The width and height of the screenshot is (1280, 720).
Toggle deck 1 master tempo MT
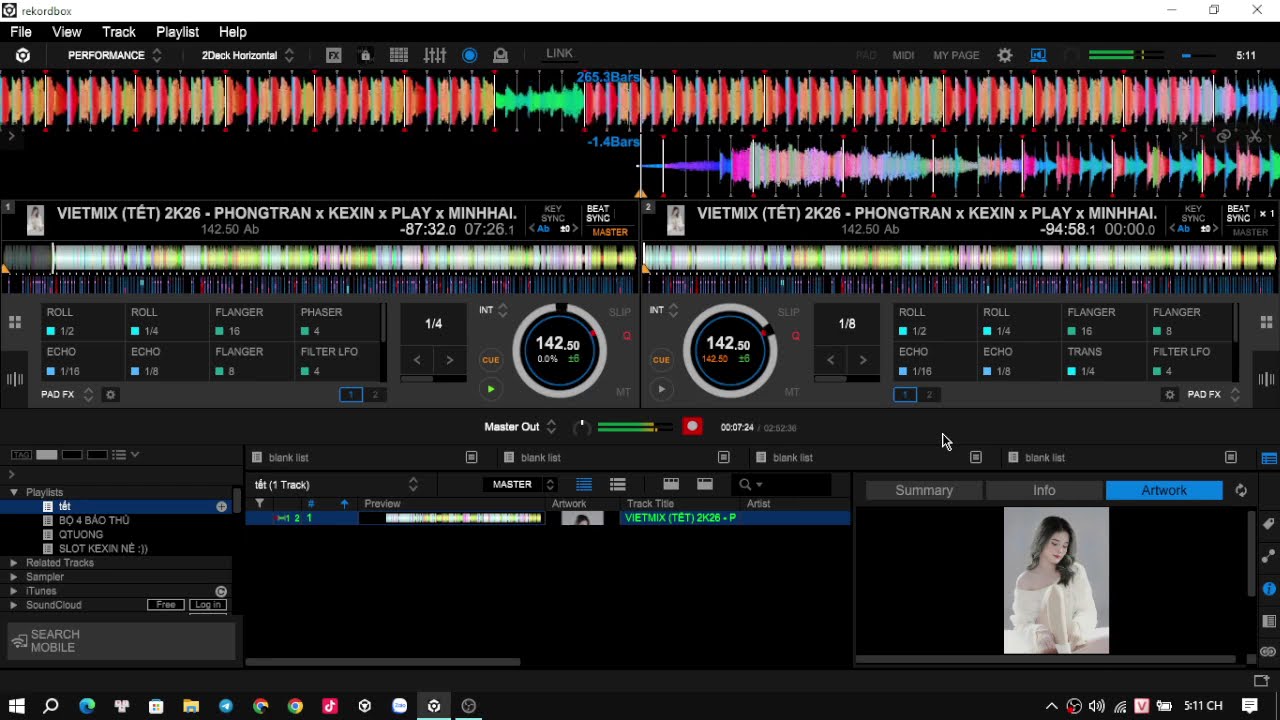[x=624, y=392]
